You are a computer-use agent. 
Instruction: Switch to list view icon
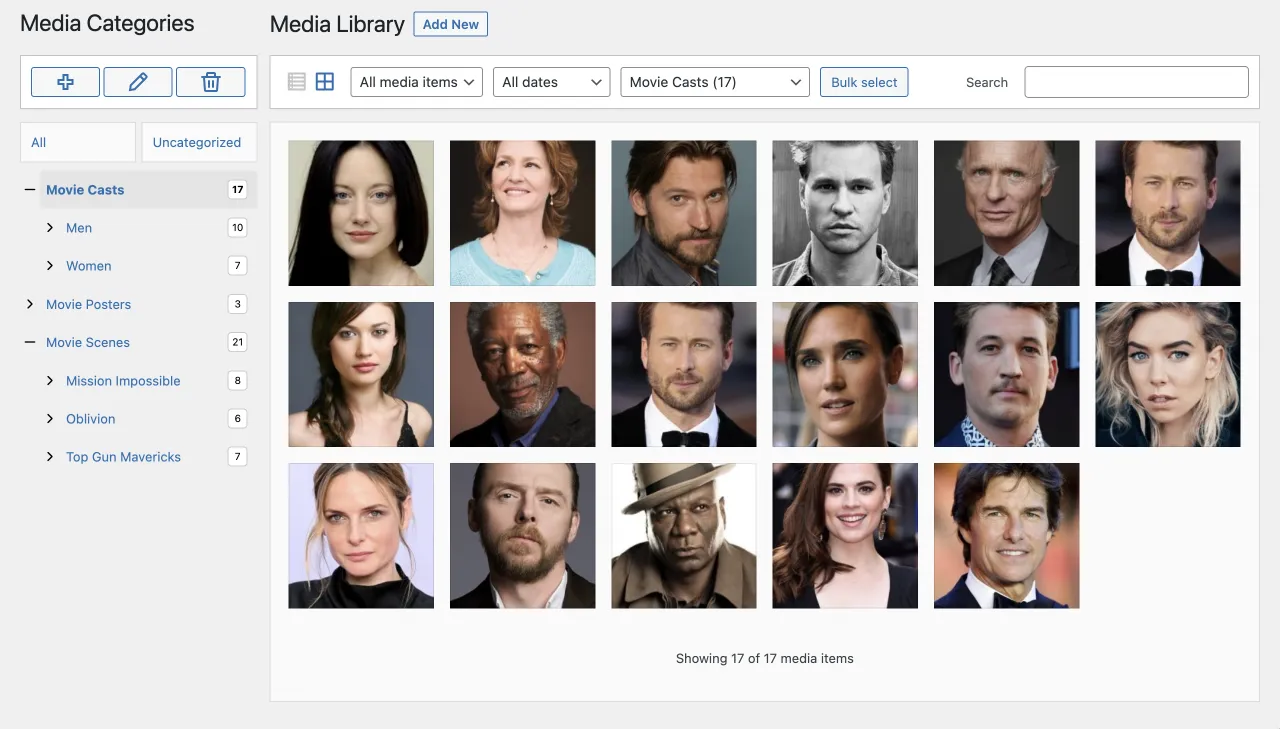pyautogui.click(x=296, y=82)
